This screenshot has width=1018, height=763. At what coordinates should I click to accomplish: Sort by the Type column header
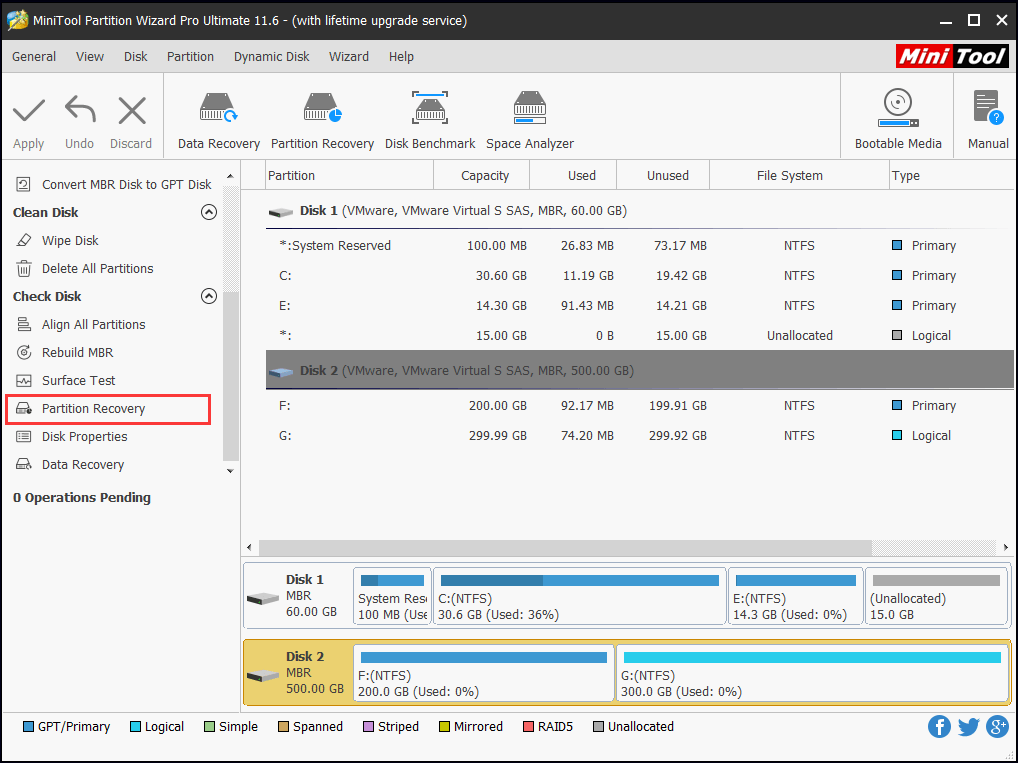(951, 175)
